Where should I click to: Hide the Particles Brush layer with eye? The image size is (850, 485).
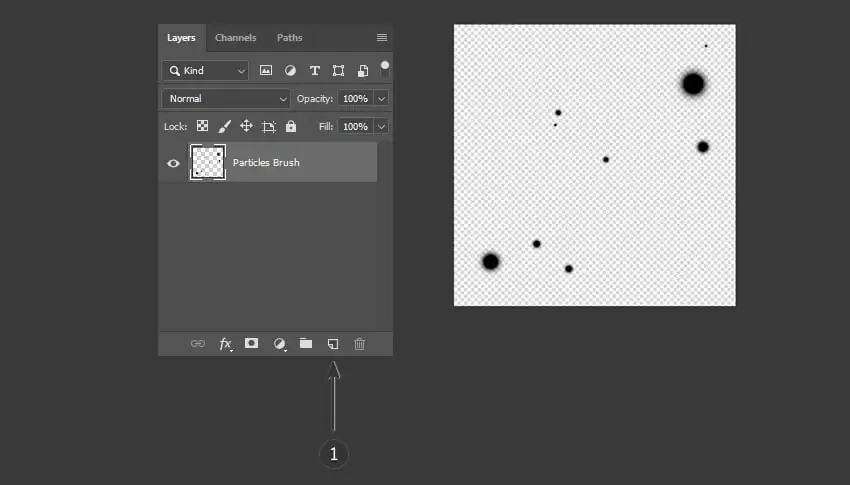click(173, 163)
